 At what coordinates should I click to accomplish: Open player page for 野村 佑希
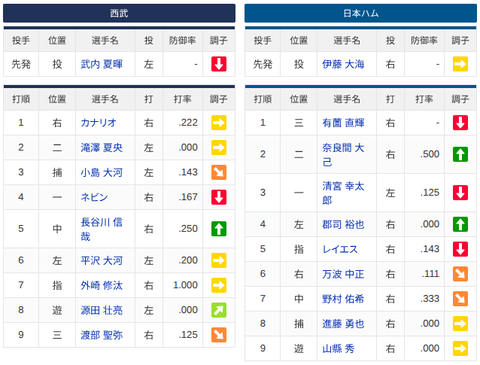point(343,299)
